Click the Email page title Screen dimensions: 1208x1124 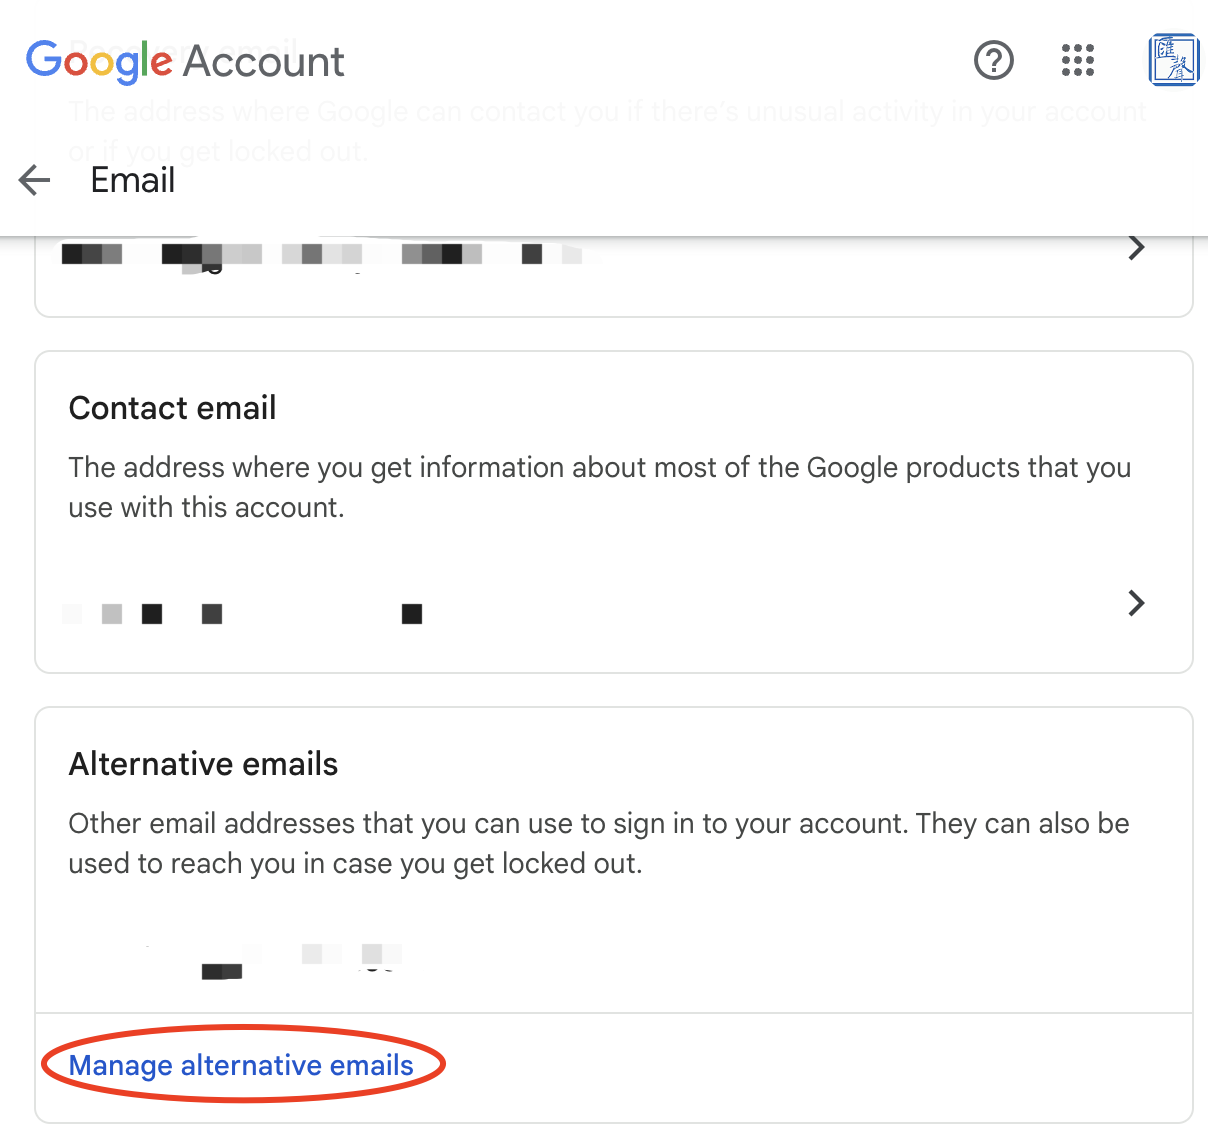coord(132,180)
